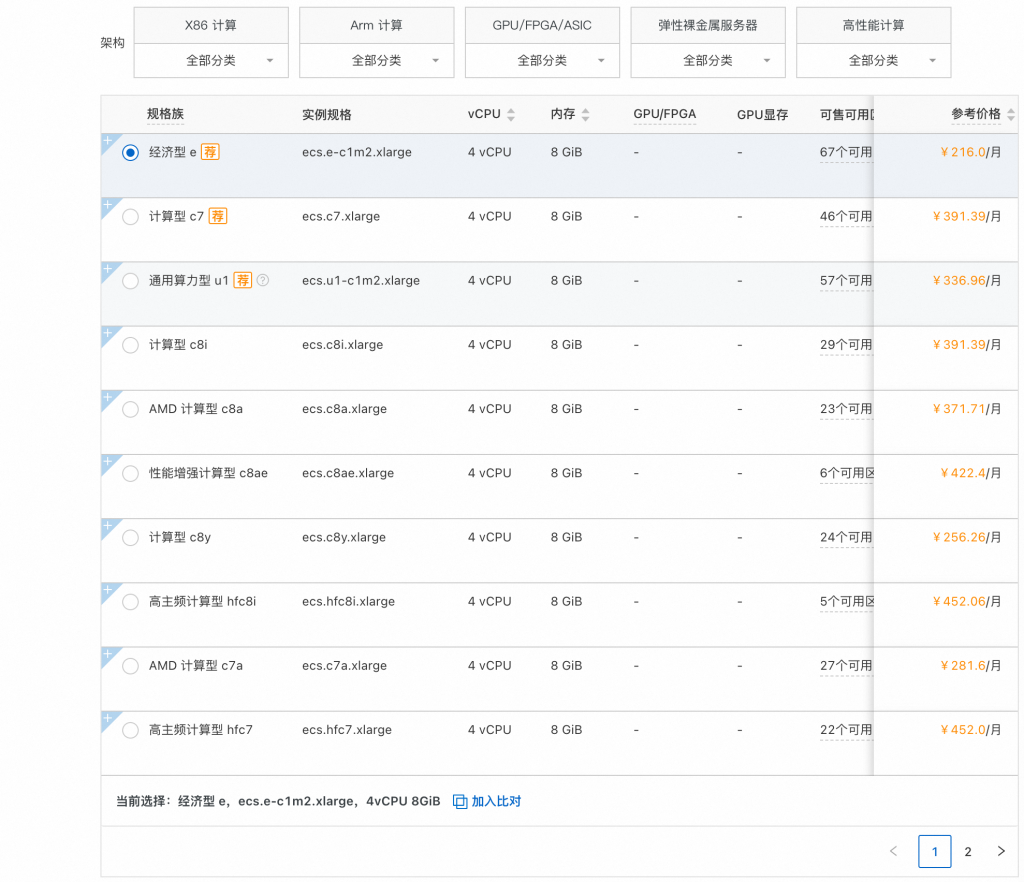Sort by vCPU column arrows
The height and width of the screenshot is (882, 1024).
click(x=511, y=115)
